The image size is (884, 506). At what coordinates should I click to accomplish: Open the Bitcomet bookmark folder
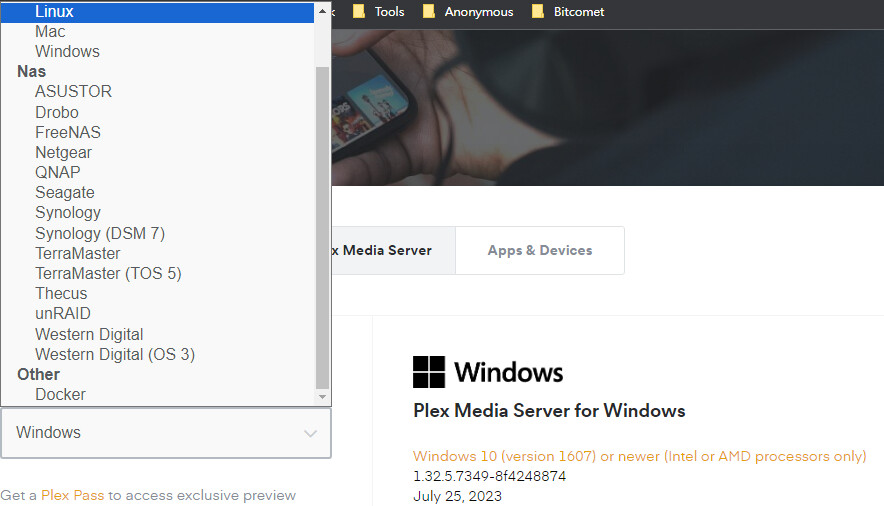point(568,12)
